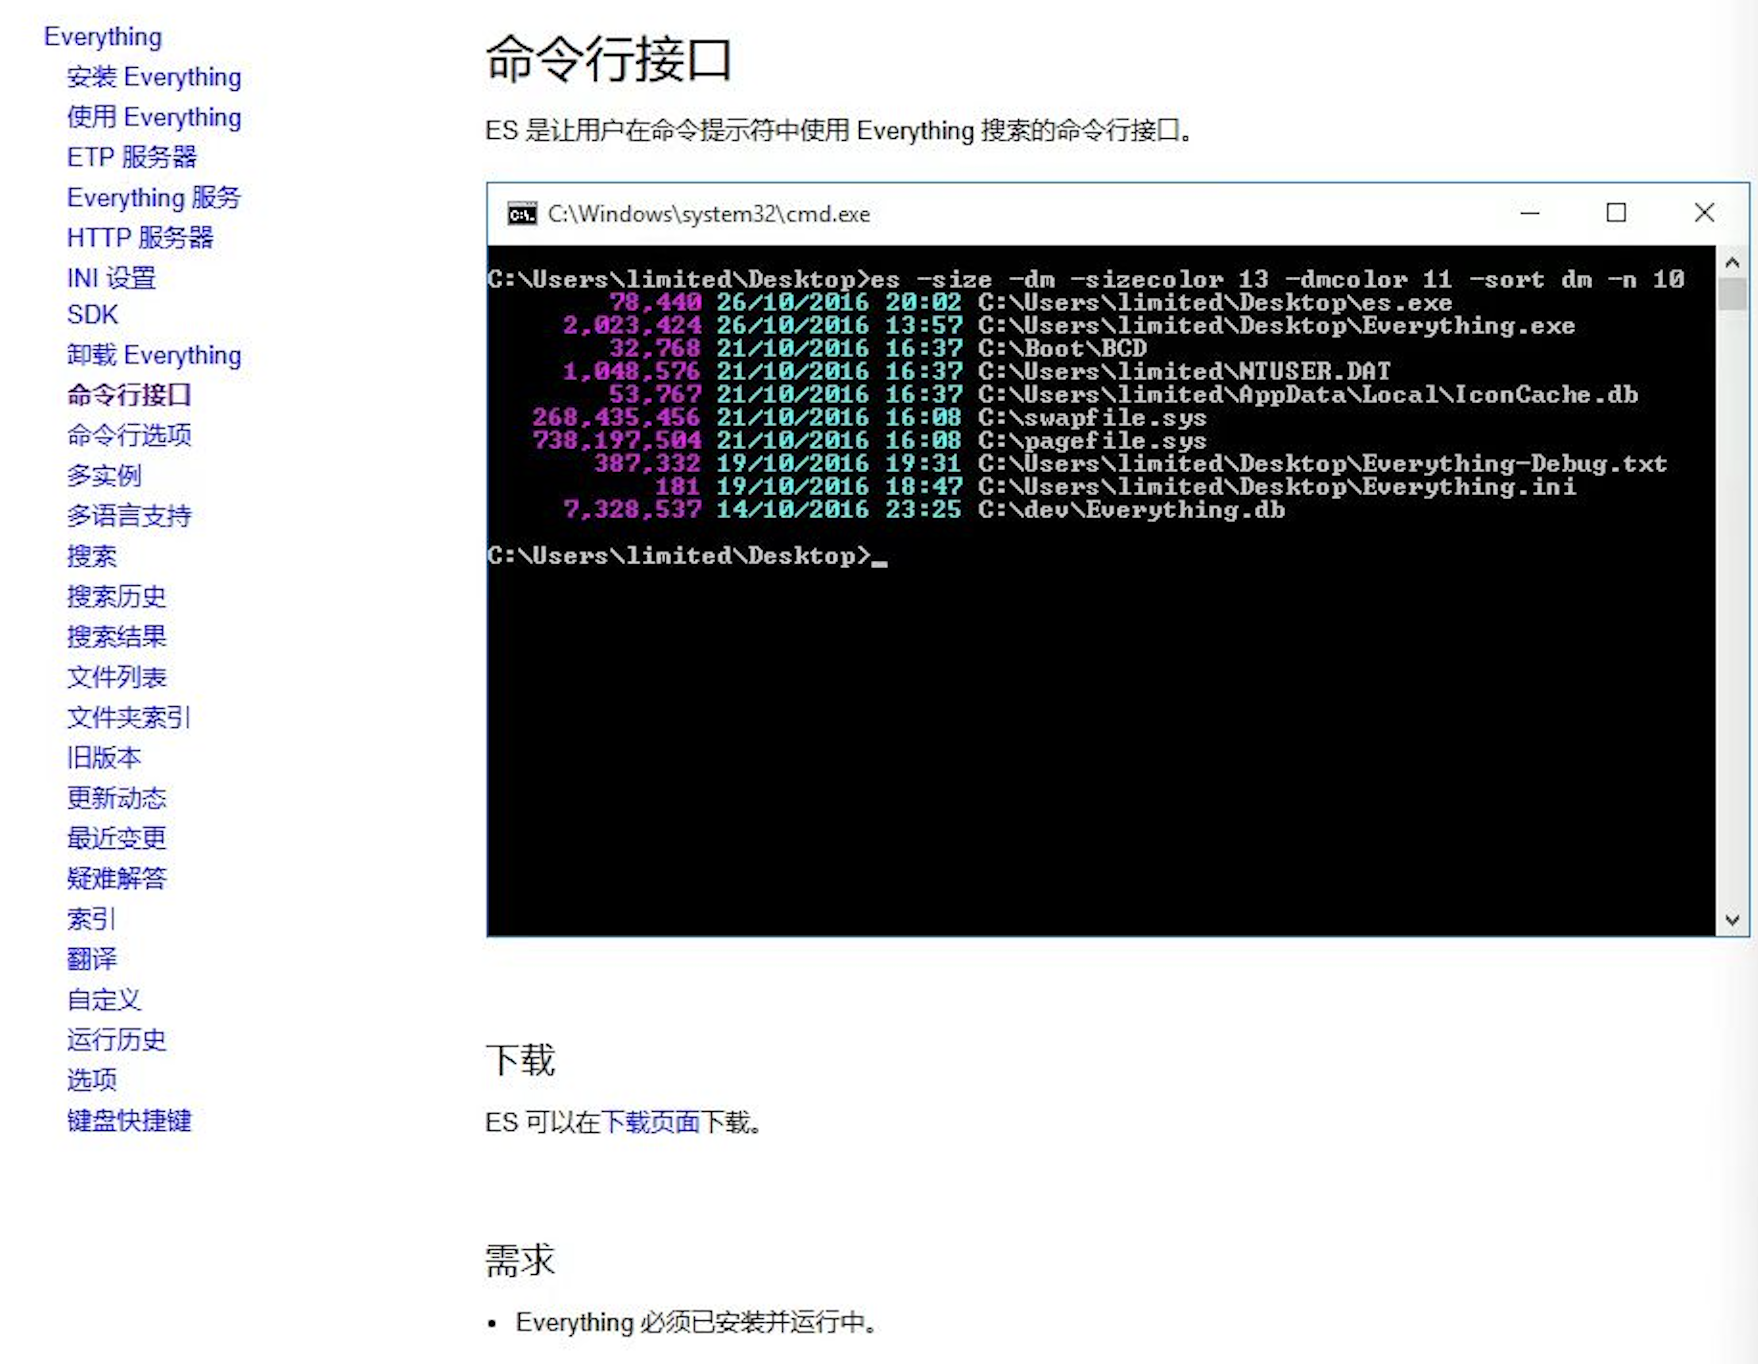Click the IconCache.db output line

(1123, 394)
